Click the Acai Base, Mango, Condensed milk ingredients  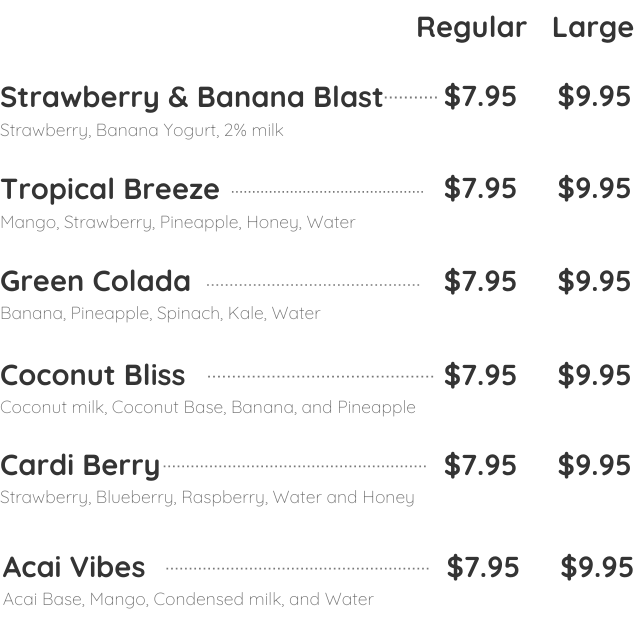[188, 599]
